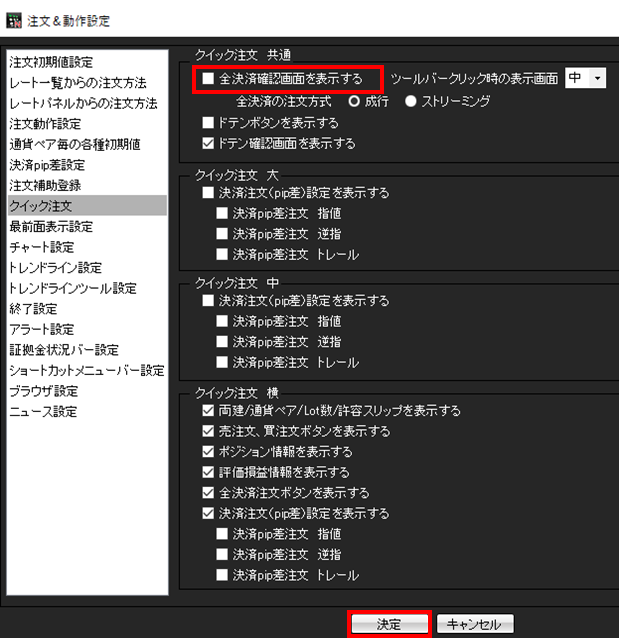Select 通貨ペア毎の各種初期値
The image size is (619, 638).
(87, 144)
